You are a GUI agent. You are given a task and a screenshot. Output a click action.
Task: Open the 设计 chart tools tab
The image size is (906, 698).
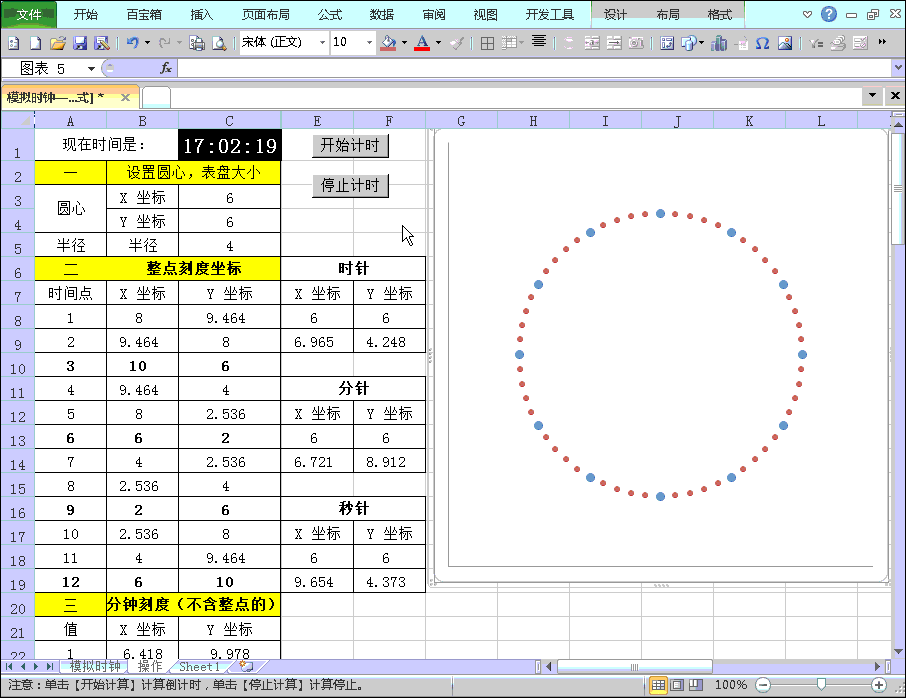pyautogui.click(x=615, y=14)
